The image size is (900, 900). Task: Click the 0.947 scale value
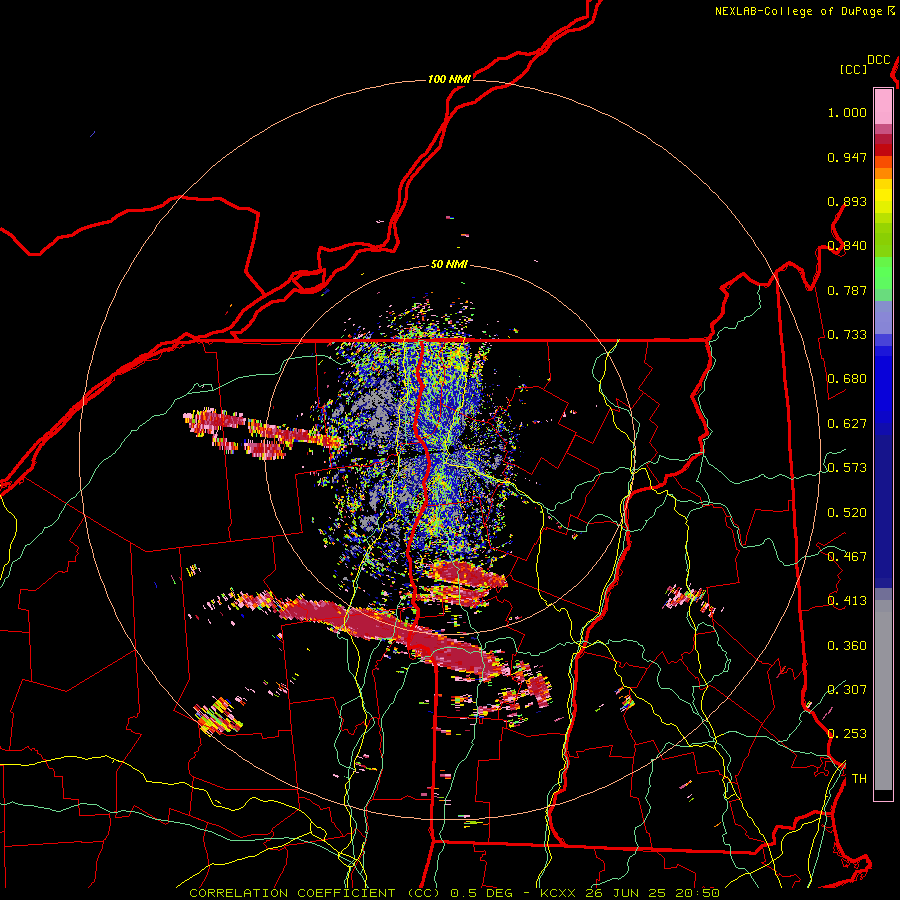coord(847,157)
